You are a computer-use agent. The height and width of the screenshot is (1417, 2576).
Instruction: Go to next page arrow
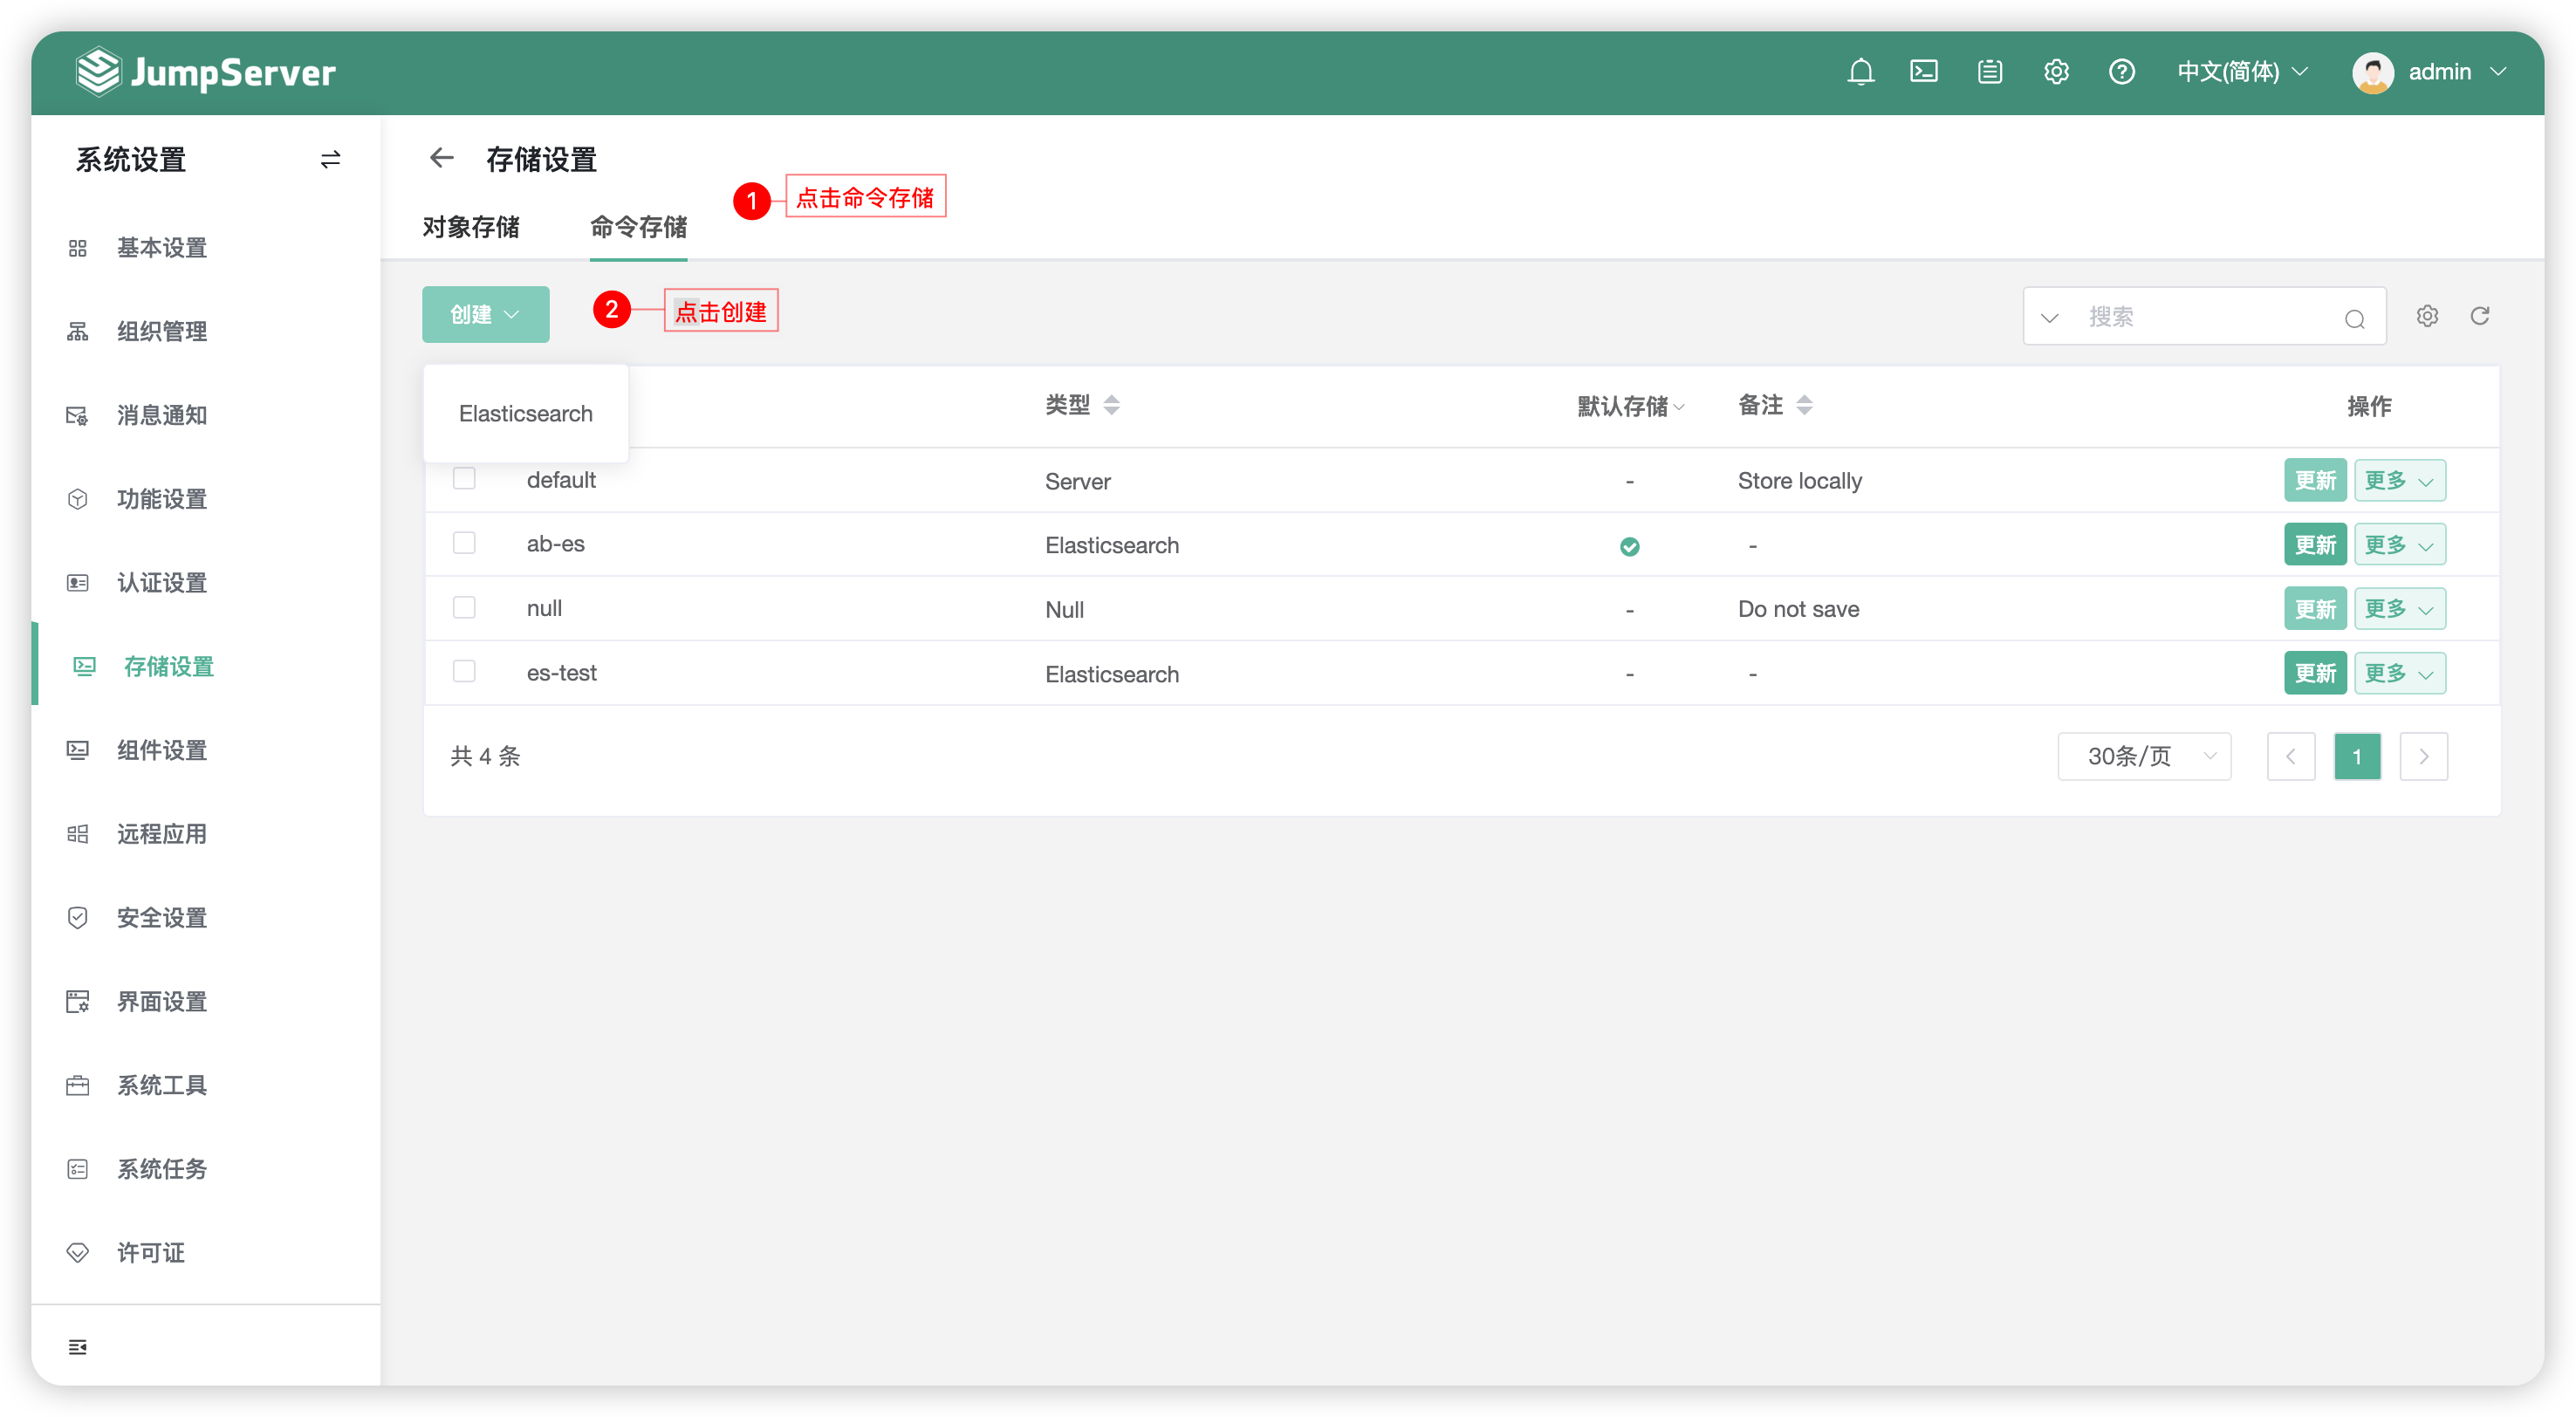coord(2423,756)
